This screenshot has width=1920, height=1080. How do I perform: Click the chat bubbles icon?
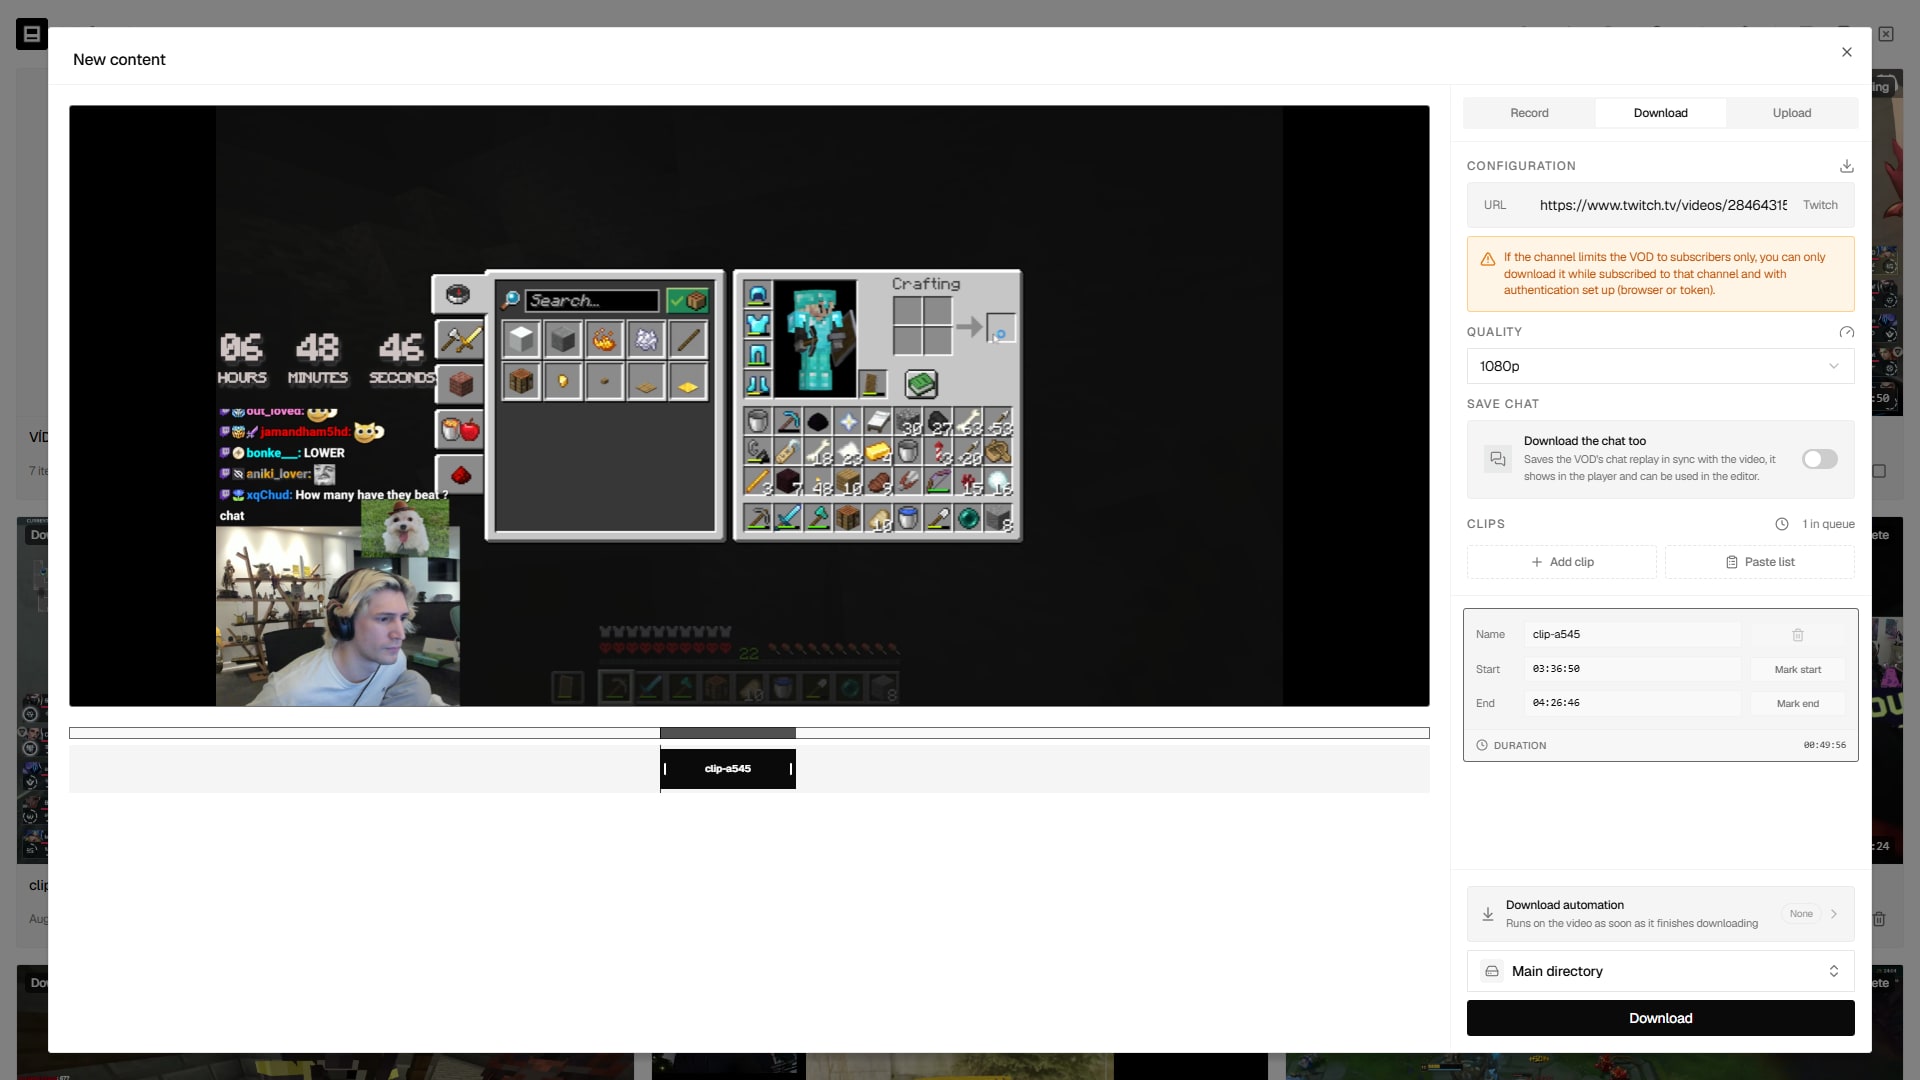[1497, 459]
